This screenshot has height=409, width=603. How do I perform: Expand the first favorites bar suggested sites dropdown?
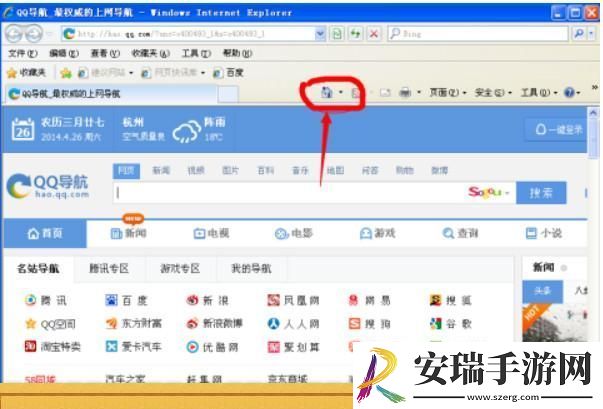[131, 73]
